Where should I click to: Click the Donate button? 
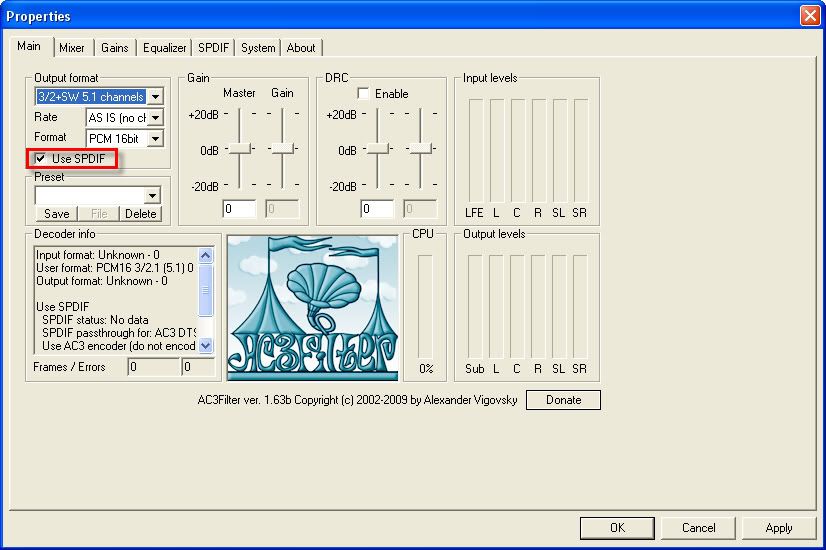(x=563, y=400)
